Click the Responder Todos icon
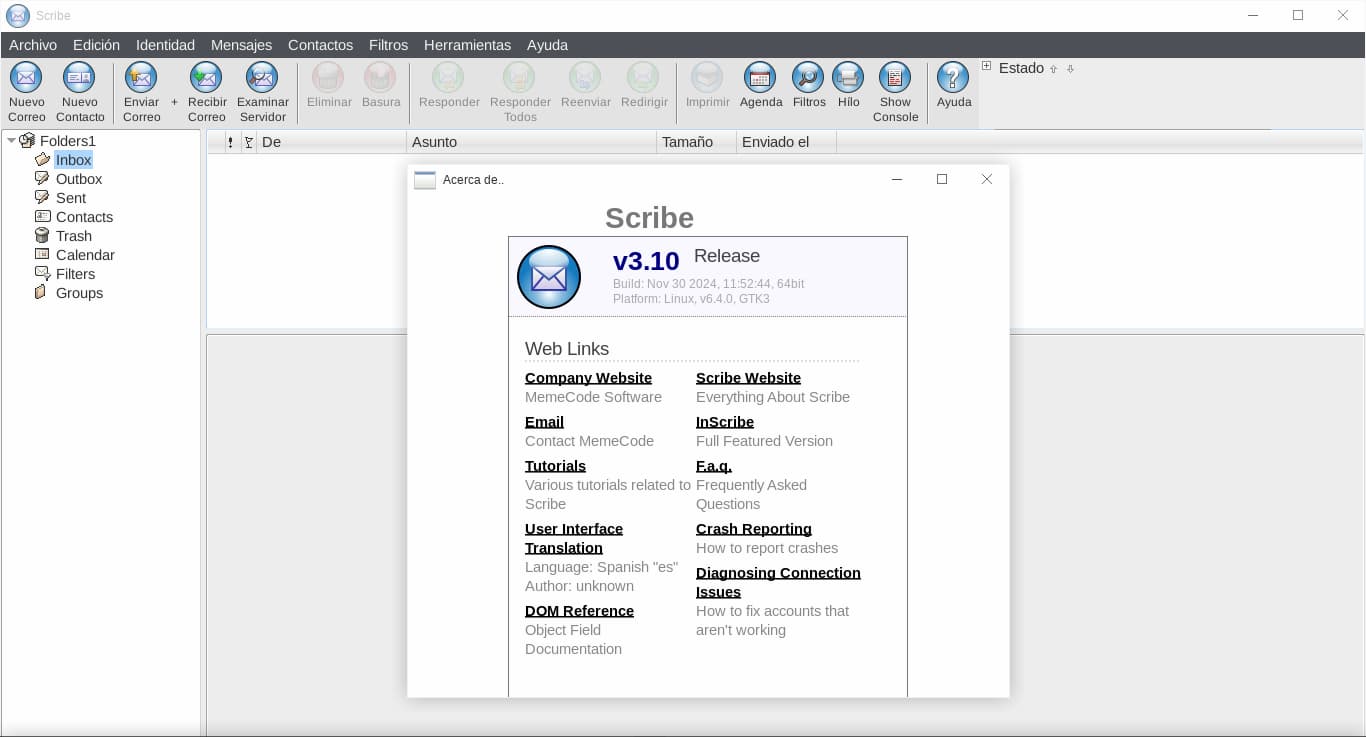 click(x=519, y=77)
